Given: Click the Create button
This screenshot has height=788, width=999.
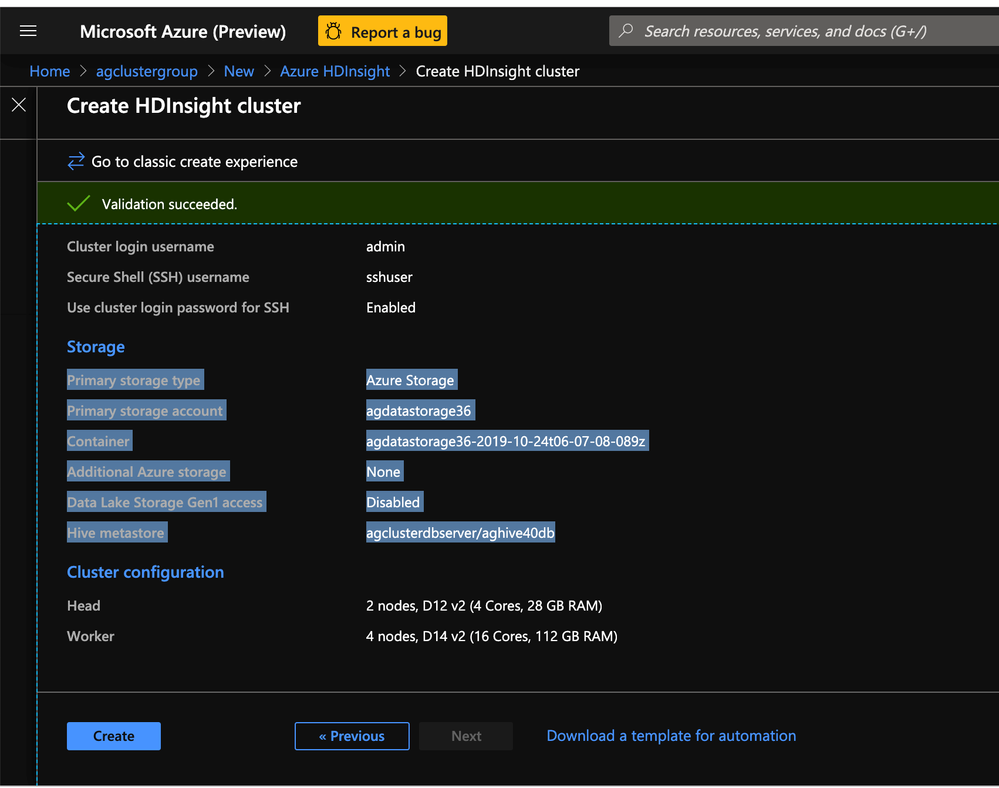Looking at the screenshot, I should pyautogui.click(x=114, y=736).
